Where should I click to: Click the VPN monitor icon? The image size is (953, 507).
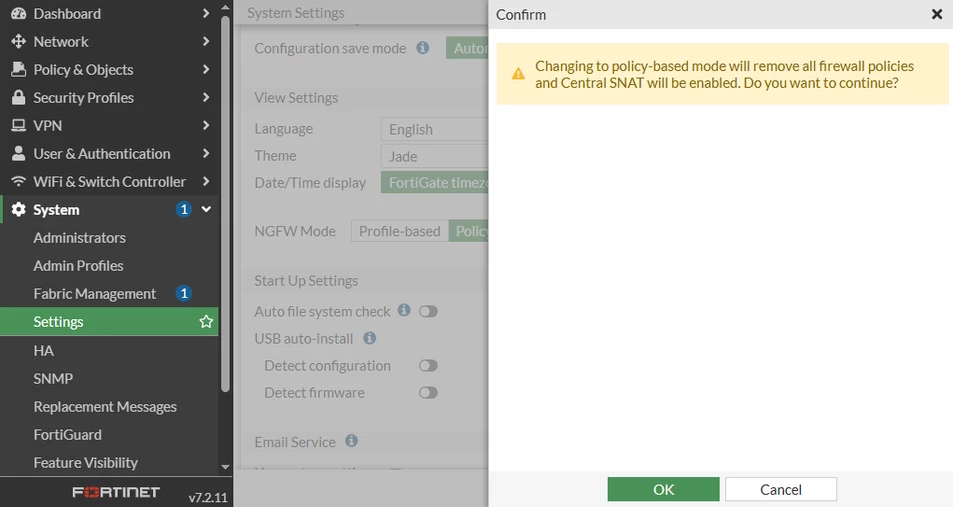19,125
